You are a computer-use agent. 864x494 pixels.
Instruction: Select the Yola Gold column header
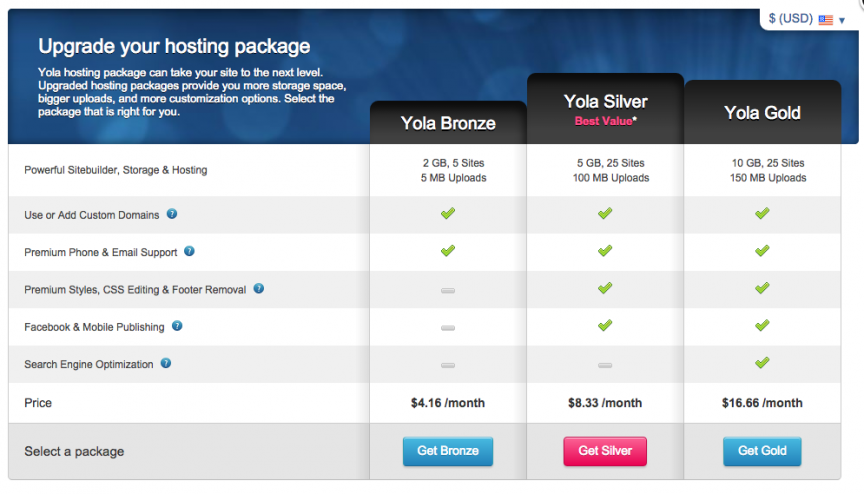pyautogui.click(x=762, y=112)
